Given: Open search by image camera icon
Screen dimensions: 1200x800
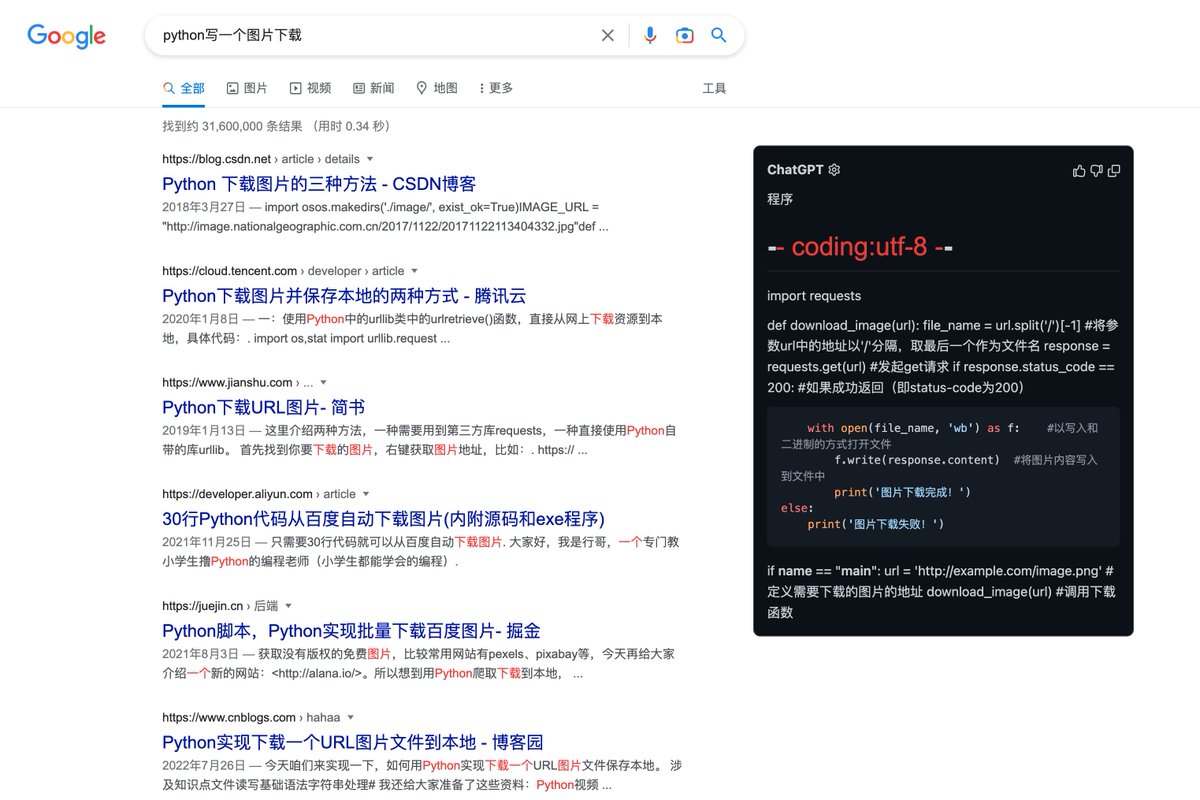Looking at the screenshot, I should [684, 36].
